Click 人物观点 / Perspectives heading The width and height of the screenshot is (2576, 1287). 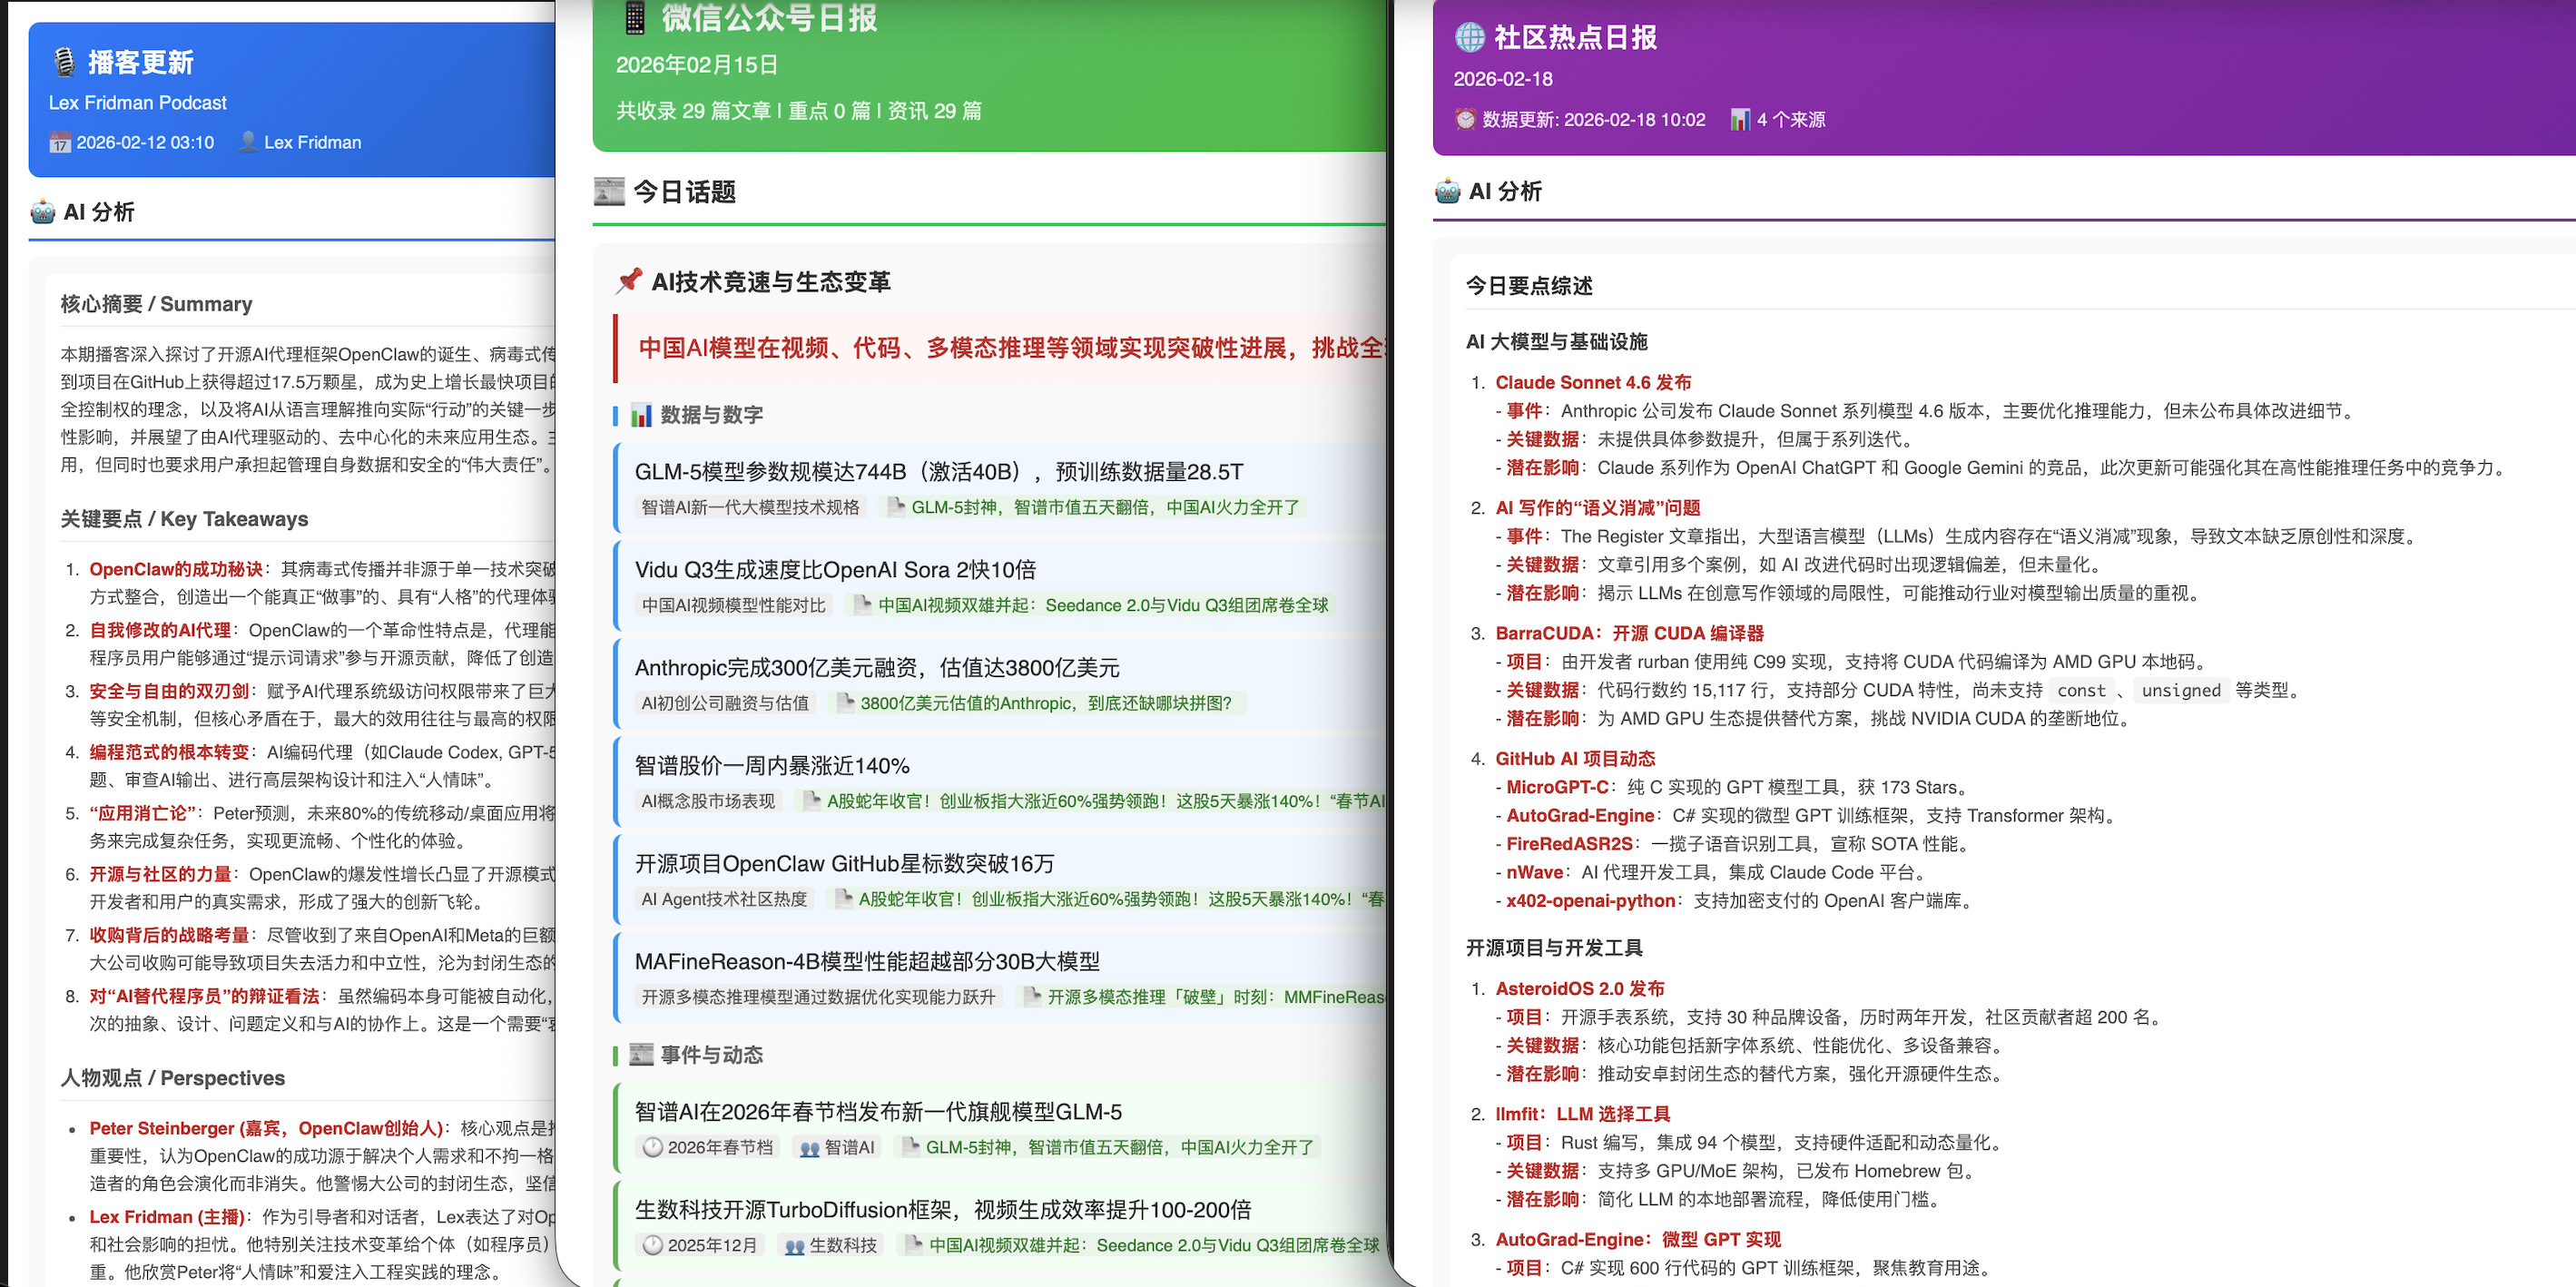click(x=172, y=1078)
